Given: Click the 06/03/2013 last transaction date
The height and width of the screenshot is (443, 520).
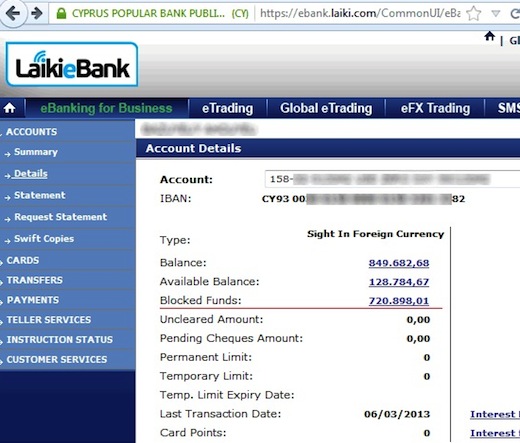Looking at the screenshot, I should tap(397, 414).
